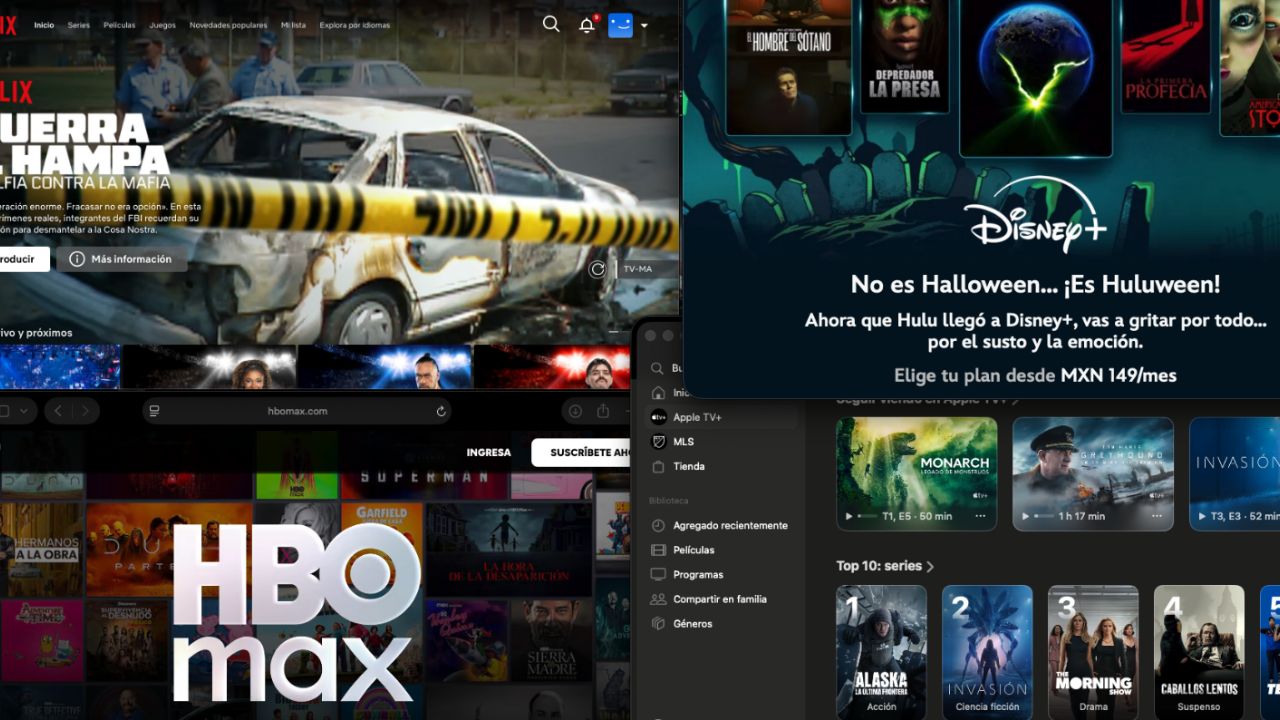Open the Series tab in Netflix

78,25
